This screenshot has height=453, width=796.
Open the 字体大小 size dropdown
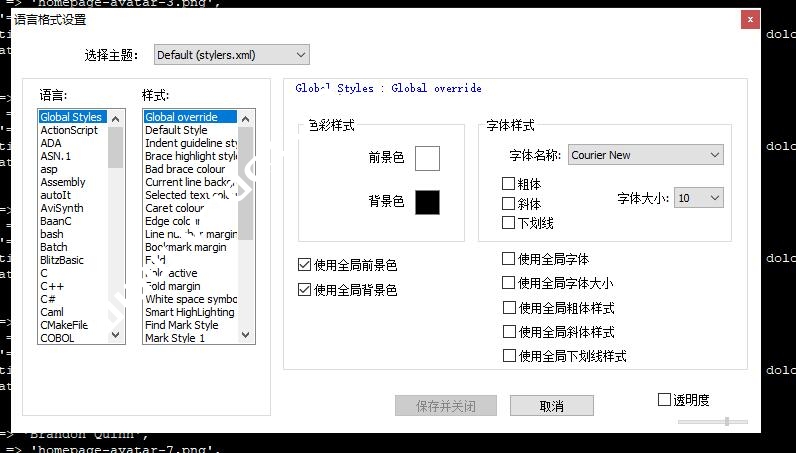[699, 198]
